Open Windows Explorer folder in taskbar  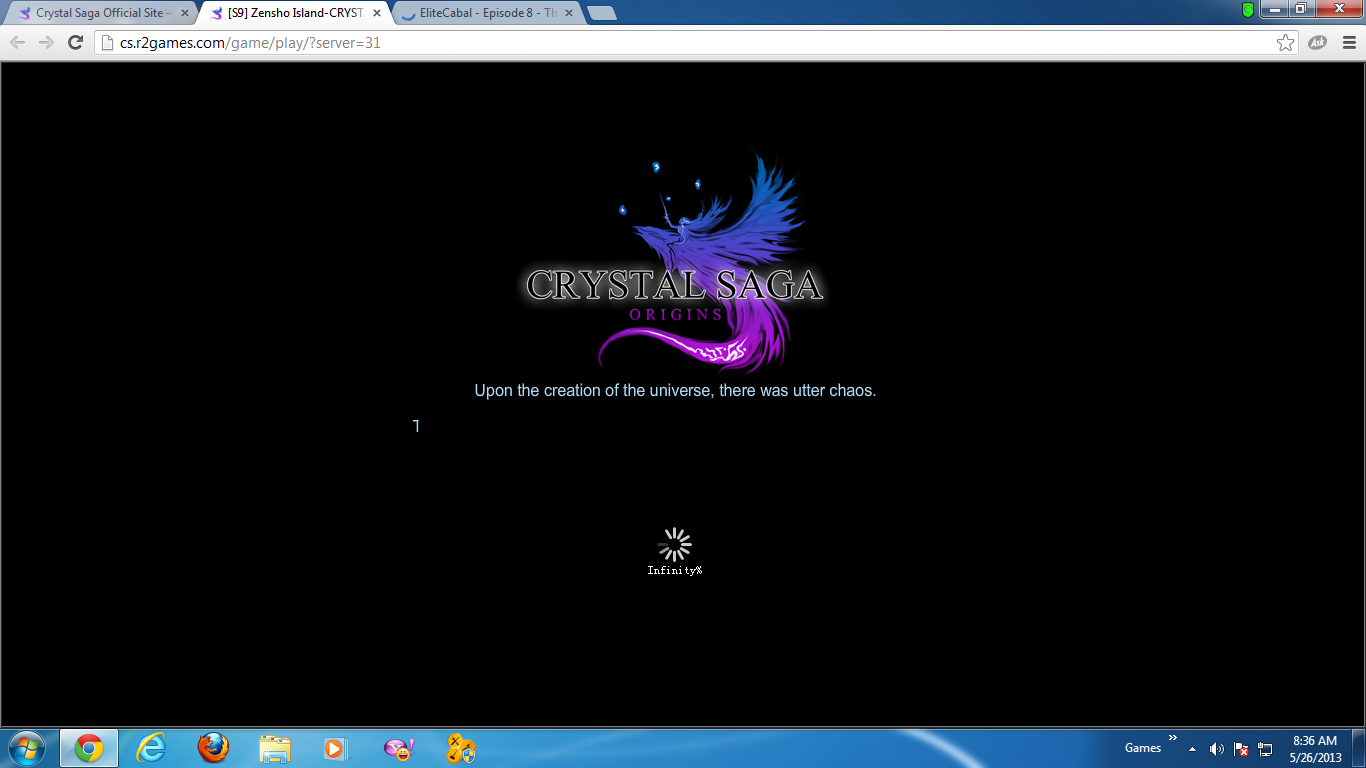tap(274, 748)
